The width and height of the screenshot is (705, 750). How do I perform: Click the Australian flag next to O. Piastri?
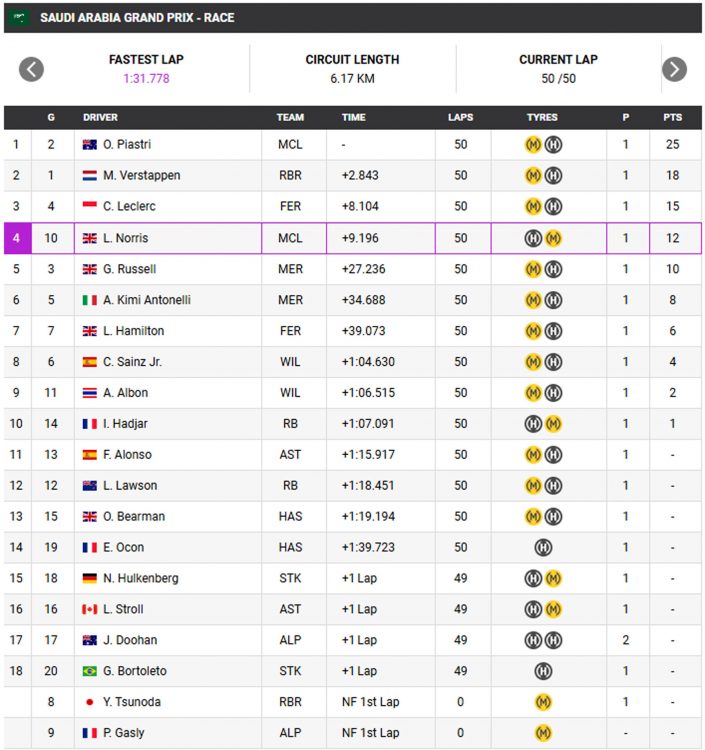[x=89, y=144]
